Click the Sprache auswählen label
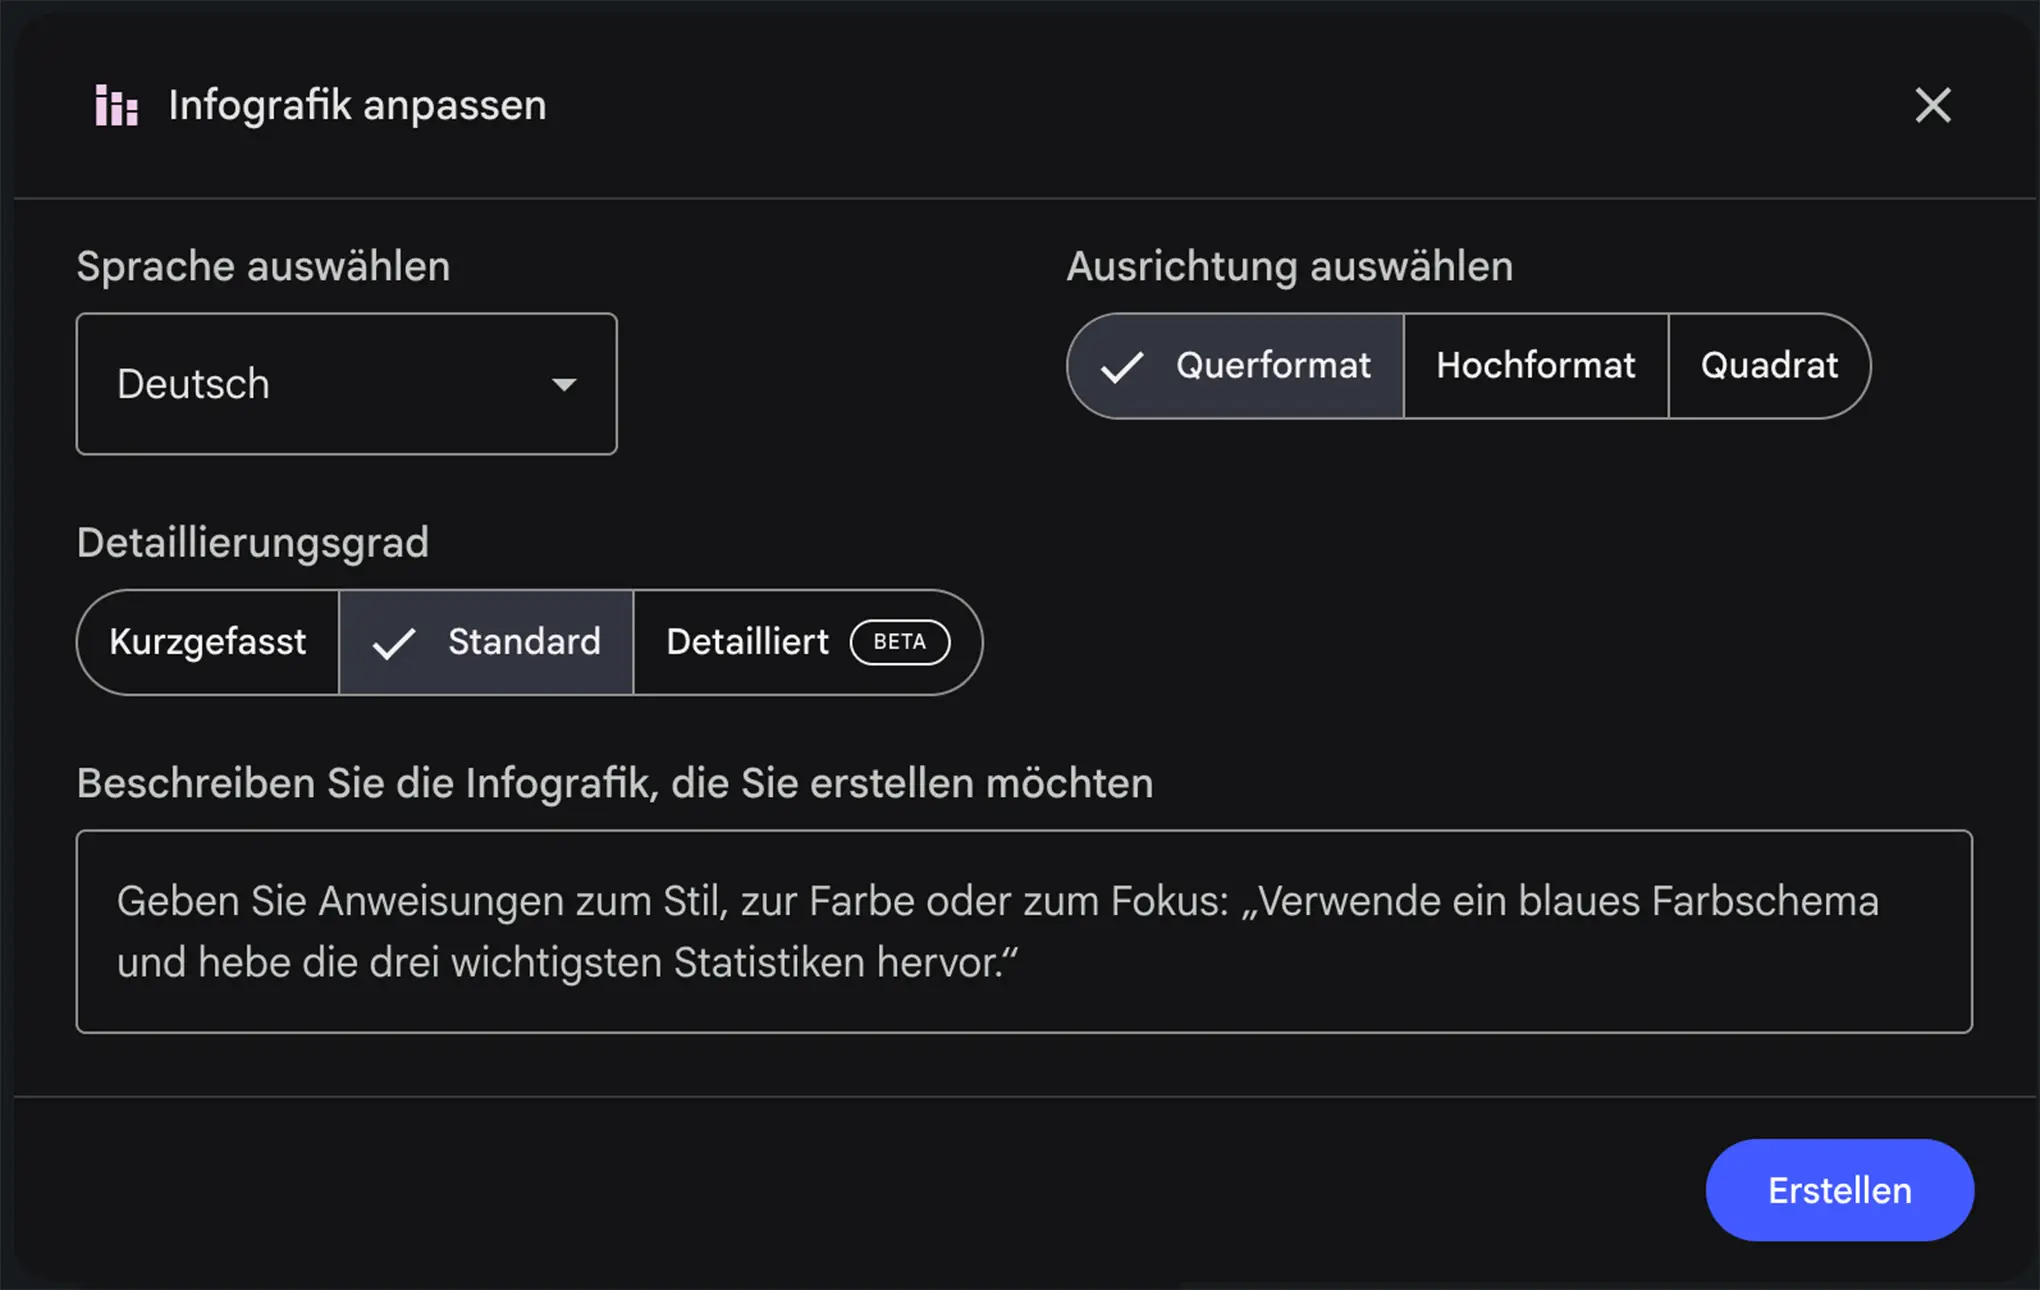Screen dimensions: 2040x1290 click(263, 267)
